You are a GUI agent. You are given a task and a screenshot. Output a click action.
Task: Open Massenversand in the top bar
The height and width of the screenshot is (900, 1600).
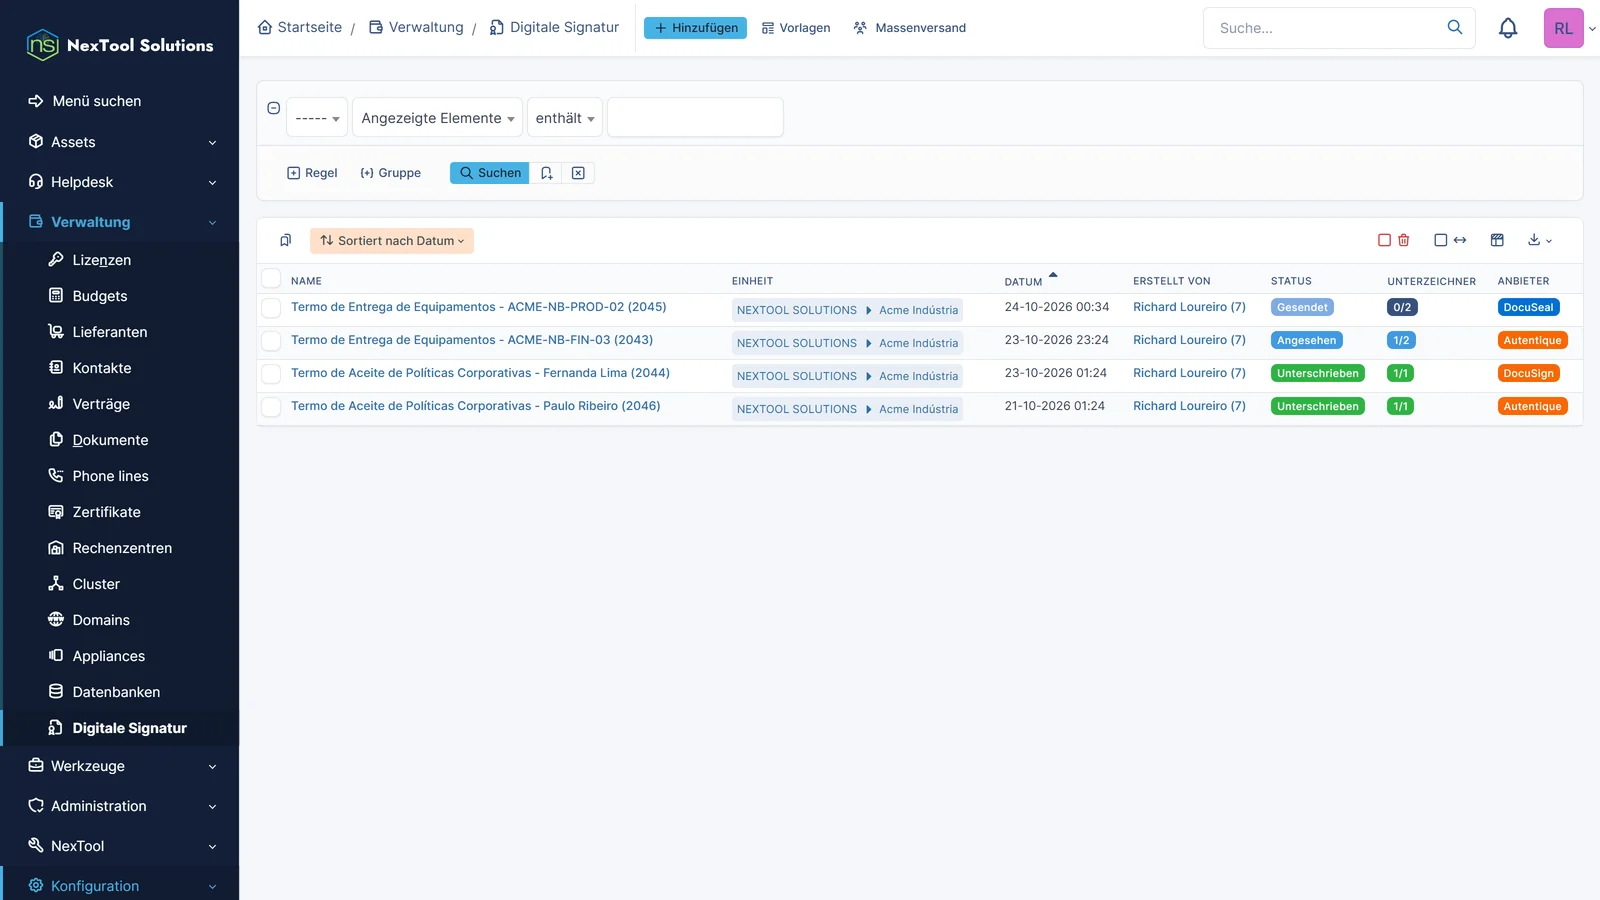click(x=910, y=28)
